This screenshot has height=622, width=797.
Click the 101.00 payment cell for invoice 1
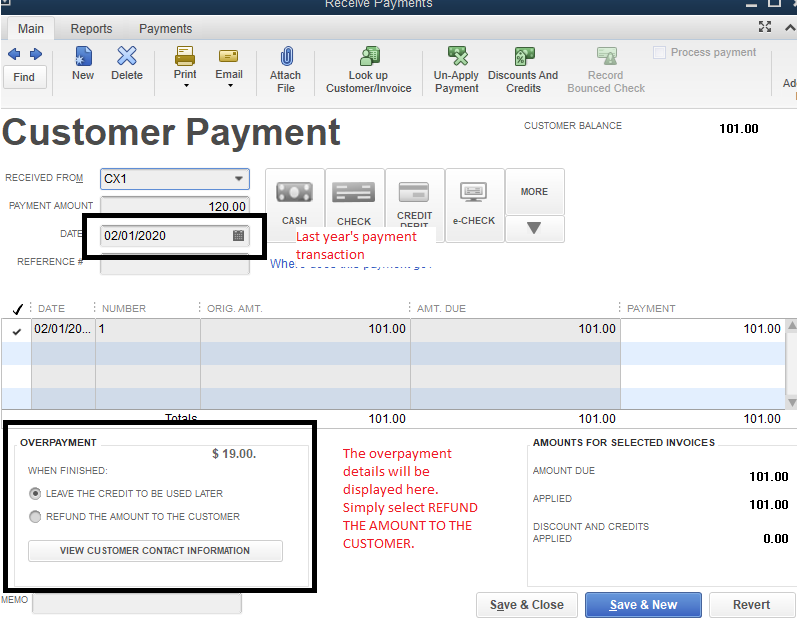[x=702, y=330]
